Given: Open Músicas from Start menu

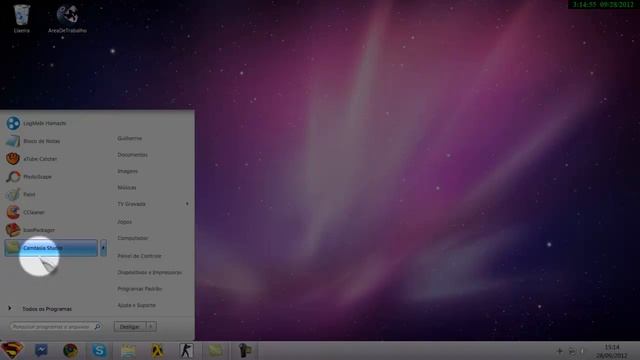Looking at the screenshot, I should point(127,187).
